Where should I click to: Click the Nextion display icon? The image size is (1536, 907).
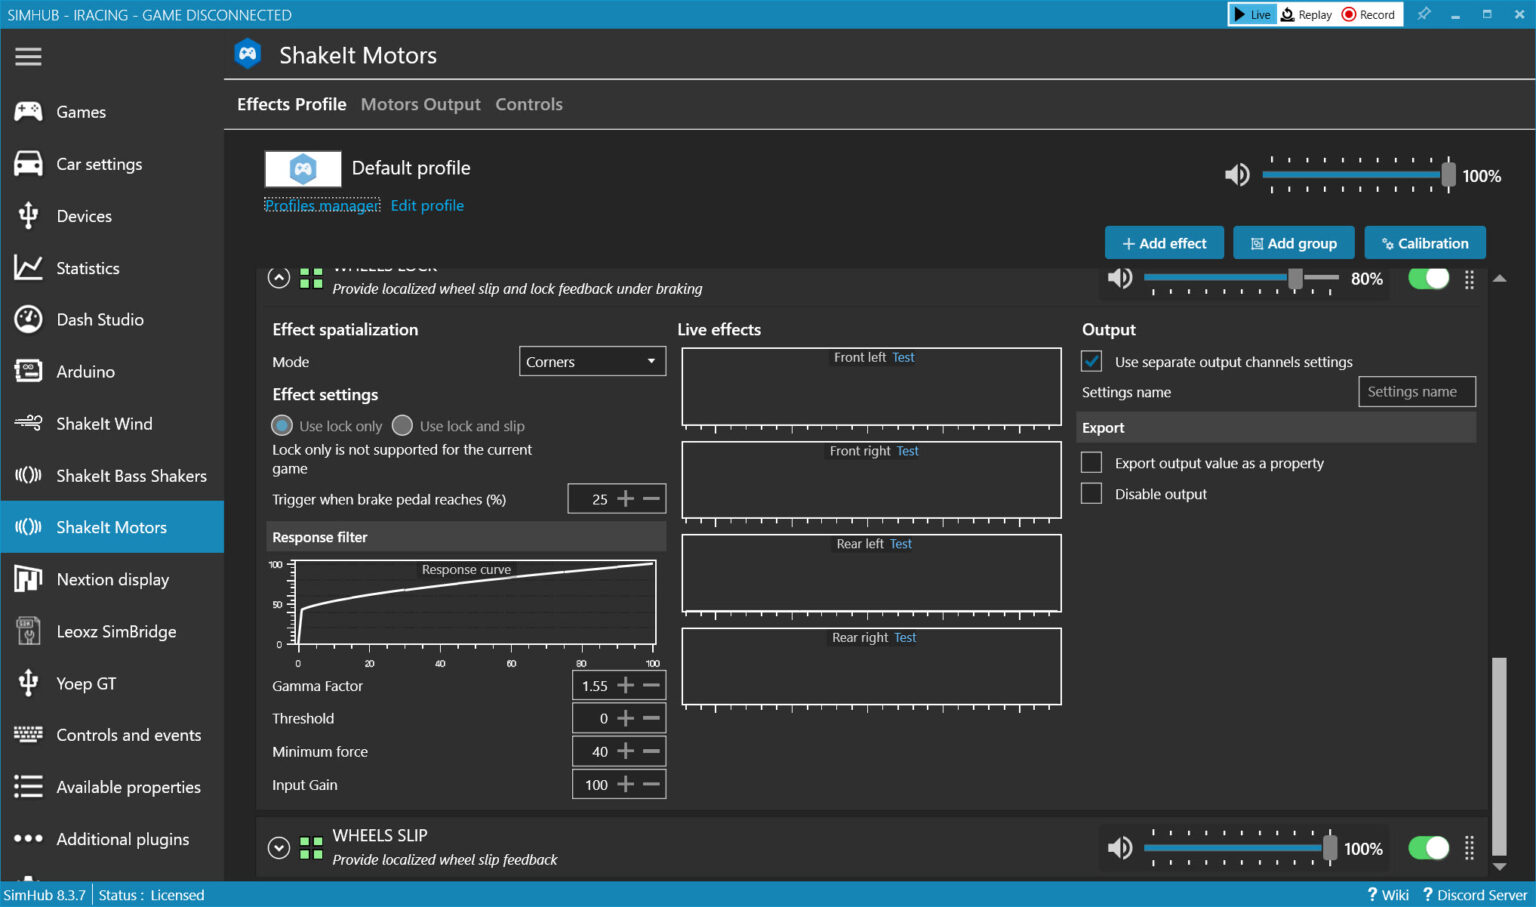(28, 579)
